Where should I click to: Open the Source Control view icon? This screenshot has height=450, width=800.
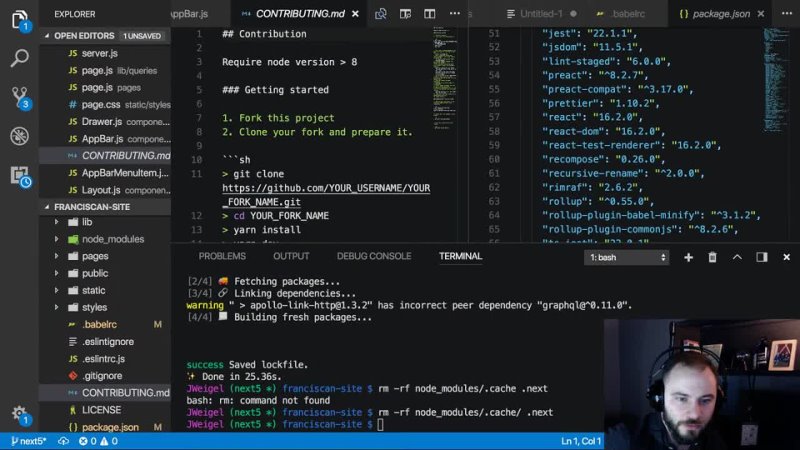pos(19,97)
